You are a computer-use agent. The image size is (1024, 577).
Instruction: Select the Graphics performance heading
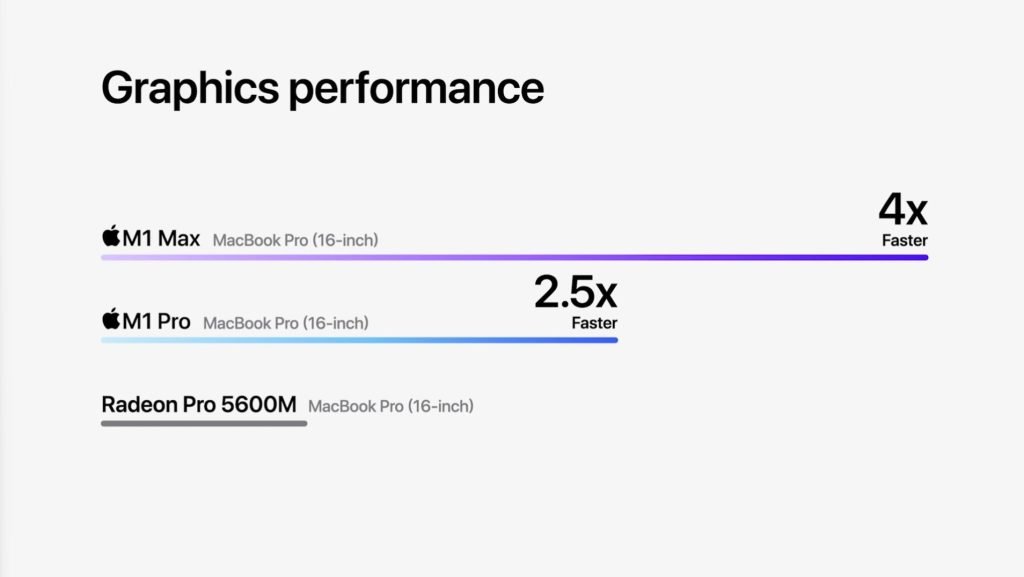tap(323, 89)
